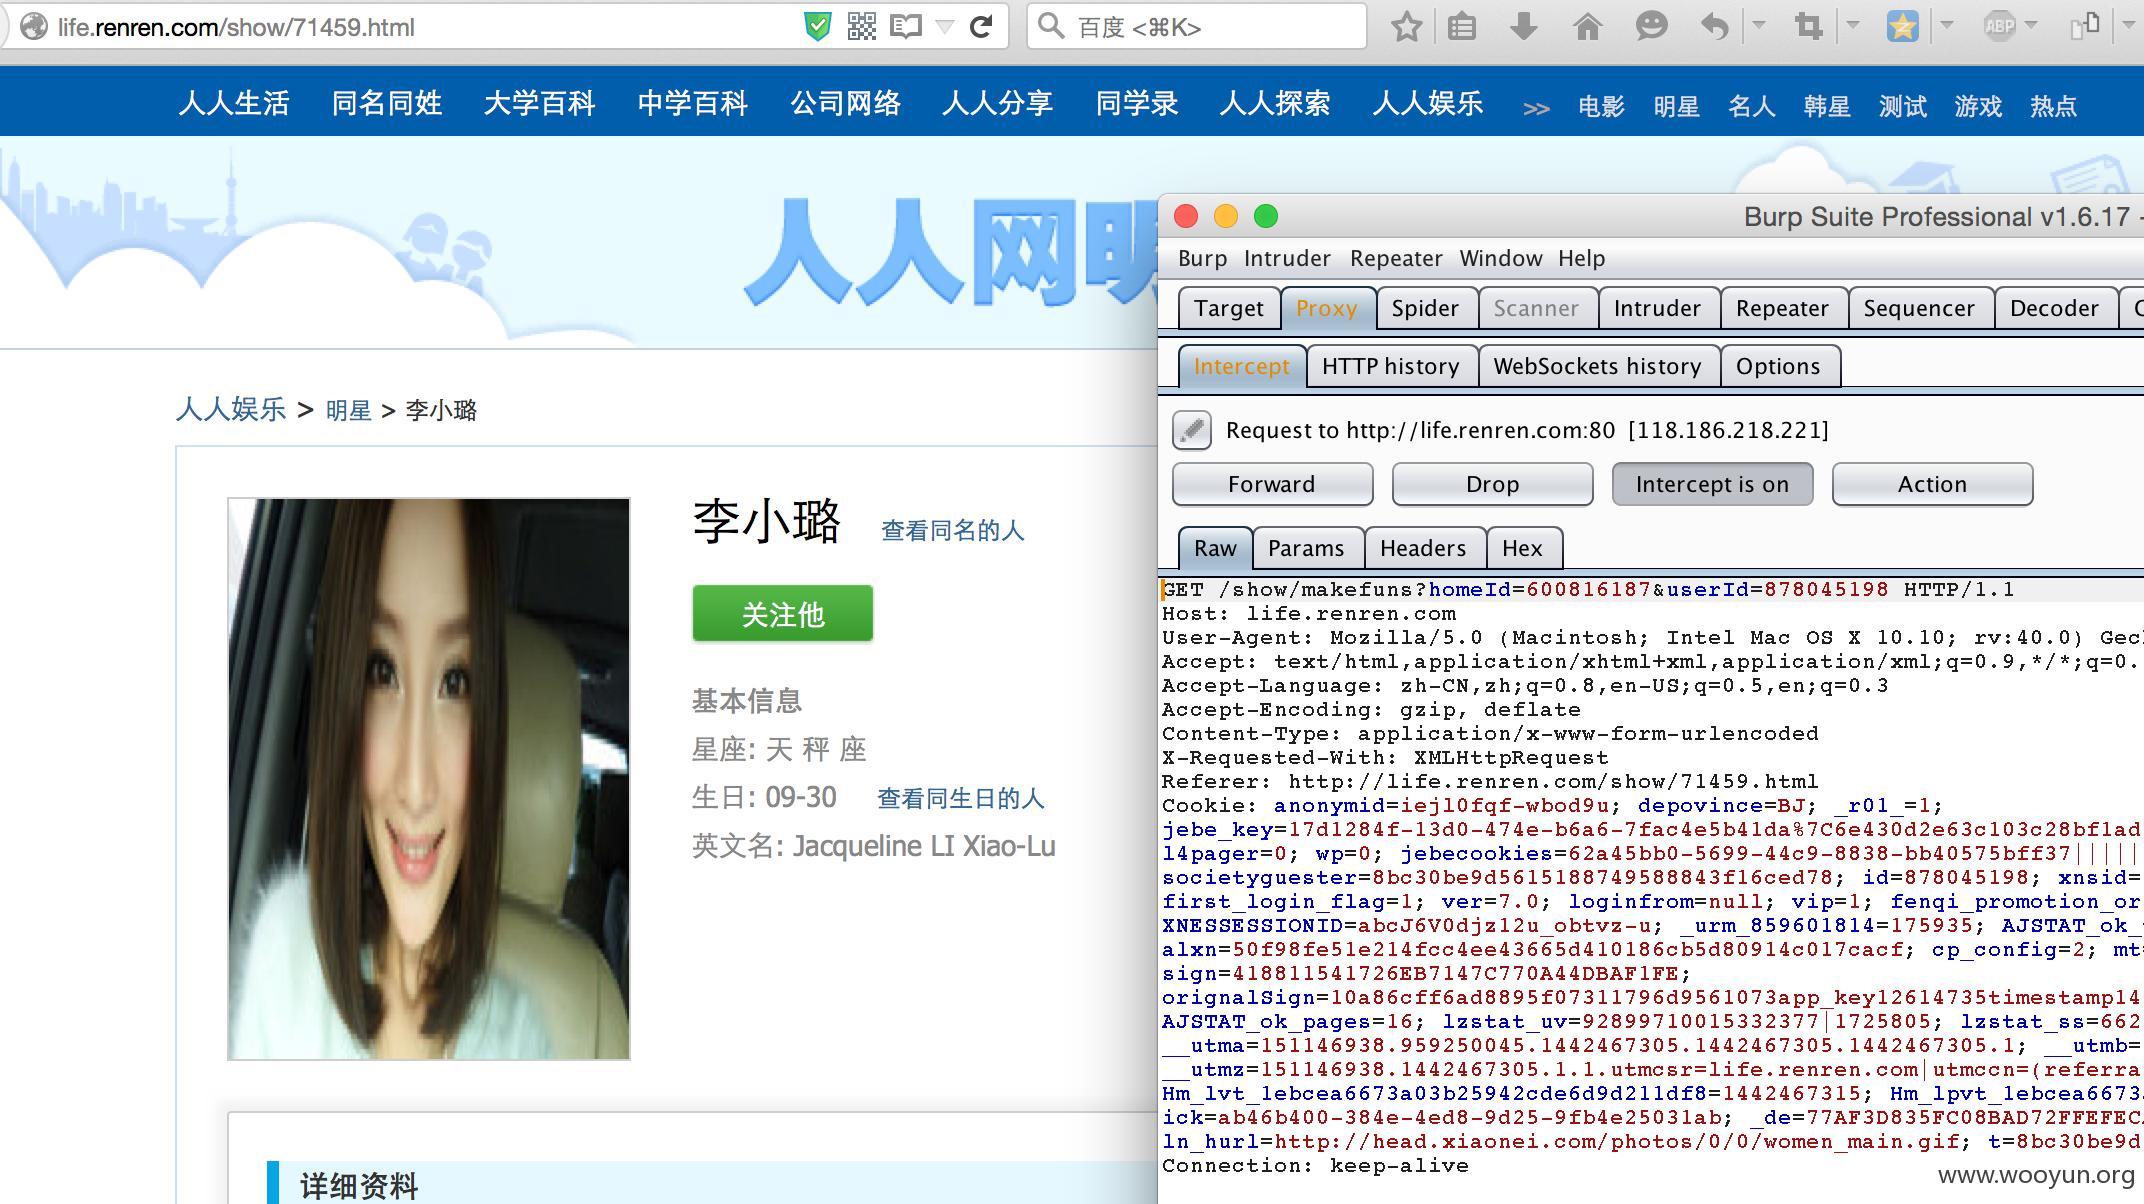This screenshot has width=2144, height=1204.
Task: Open 同名同姓 navigation link
Action: point(387,103)
